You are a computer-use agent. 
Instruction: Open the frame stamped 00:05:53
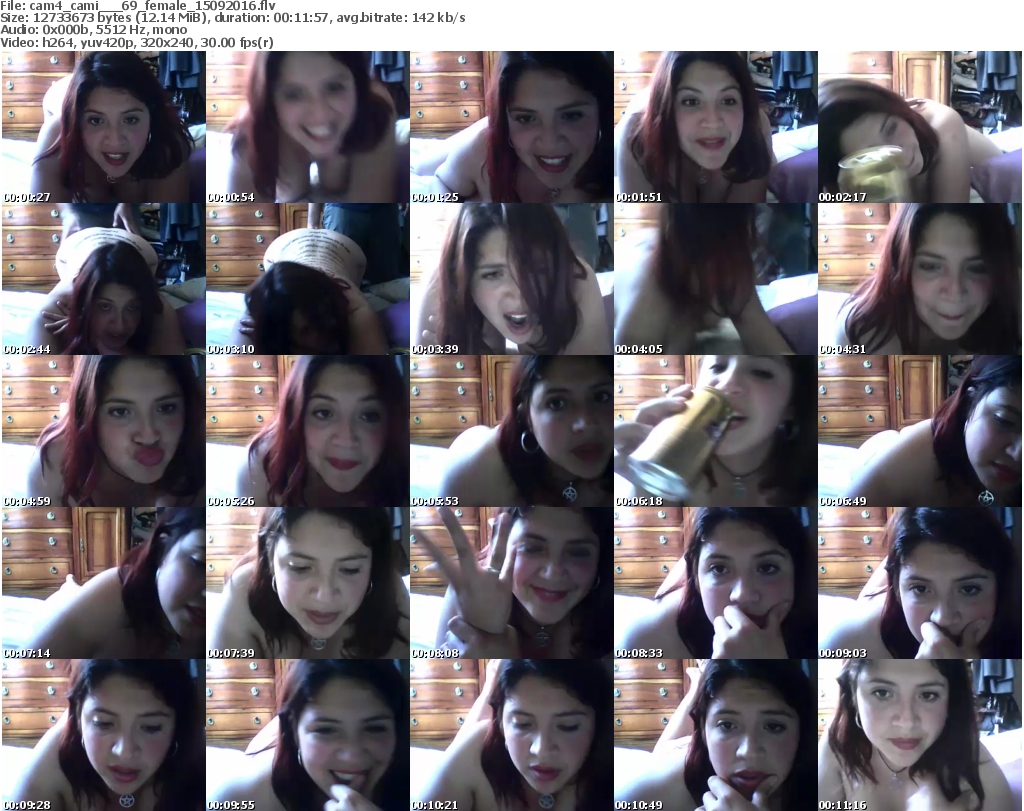(512, 431)
